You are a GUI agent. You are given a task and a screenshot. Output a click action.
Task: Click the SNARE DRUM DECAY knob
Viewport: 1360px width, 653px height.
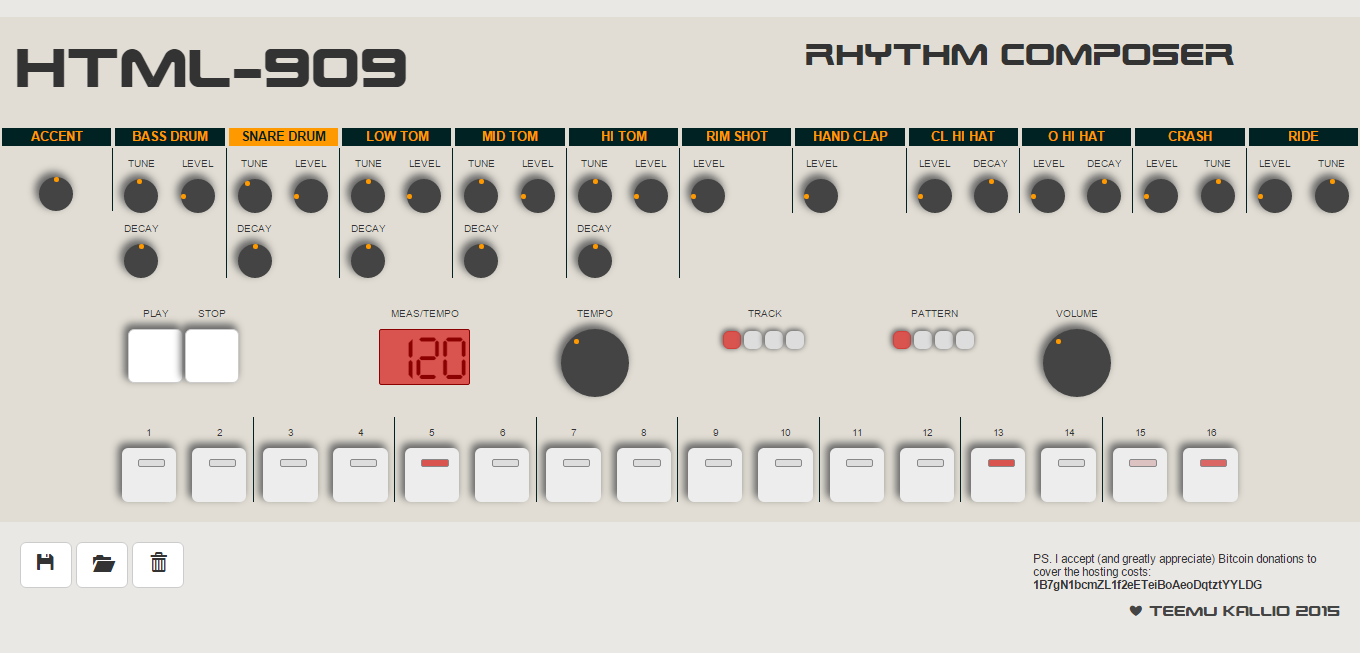(255, 261)
